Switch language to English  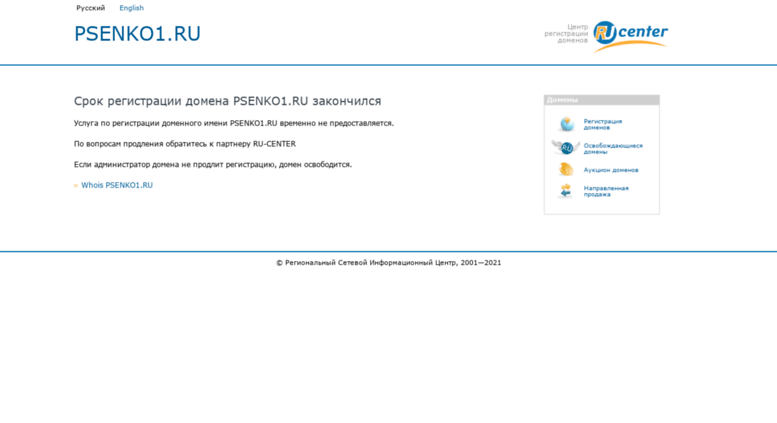tap(131, 8)
